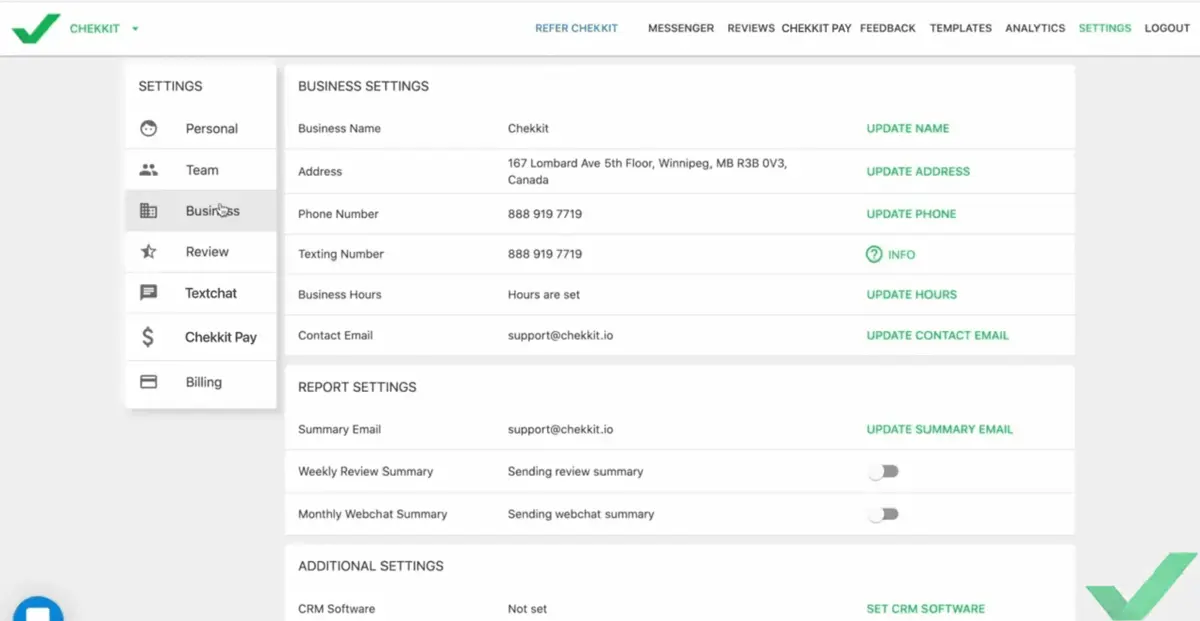
Task: Toggle the Weekly Review Summary switch
Action: (x=883, y=471)
